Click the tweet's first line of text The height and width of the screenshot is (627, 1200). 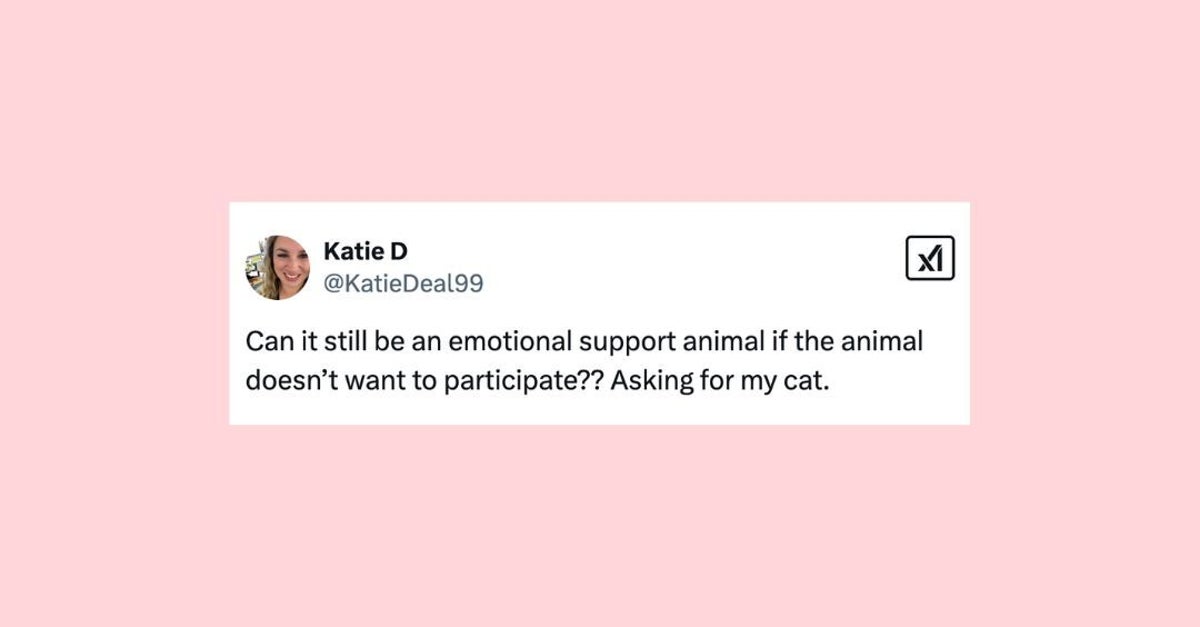(584, 342)
